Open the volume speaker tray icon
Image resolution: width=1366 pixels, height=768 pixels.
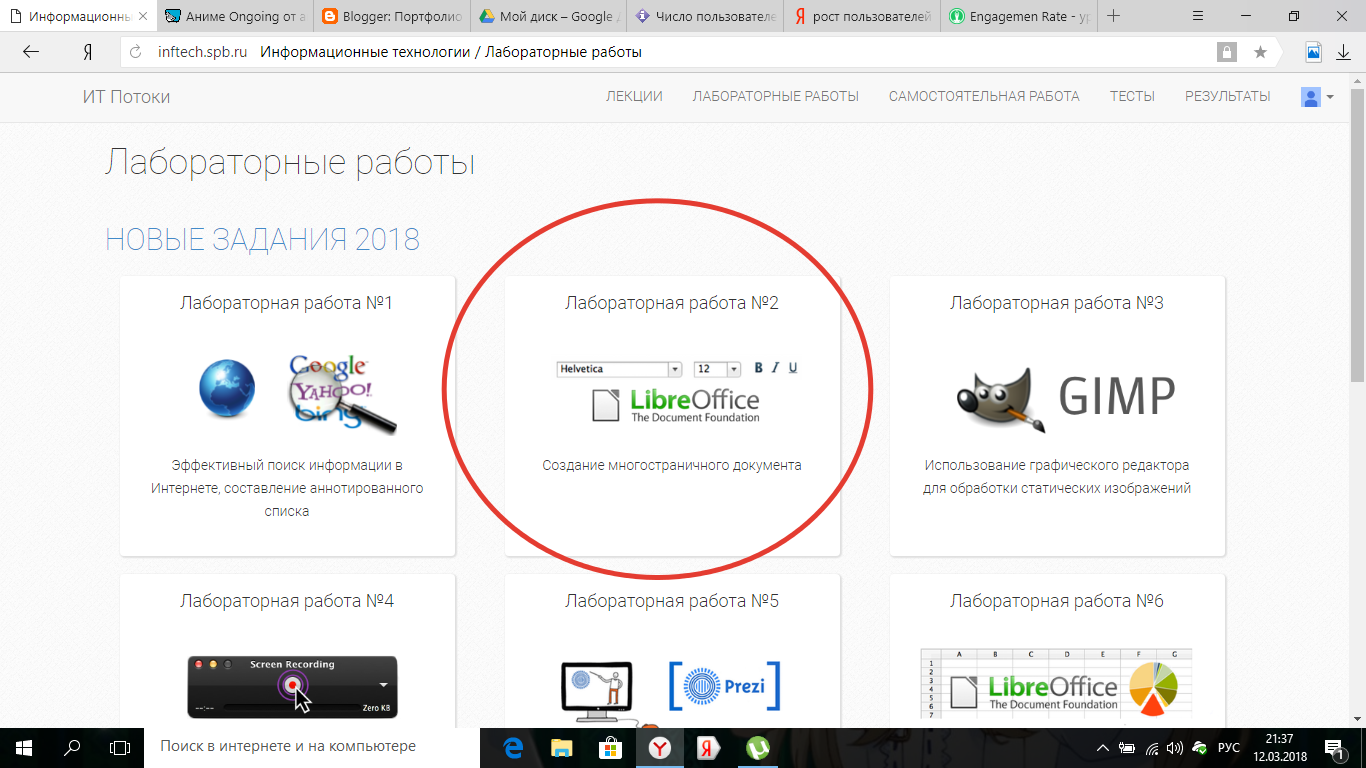[x=1175, y=747]
